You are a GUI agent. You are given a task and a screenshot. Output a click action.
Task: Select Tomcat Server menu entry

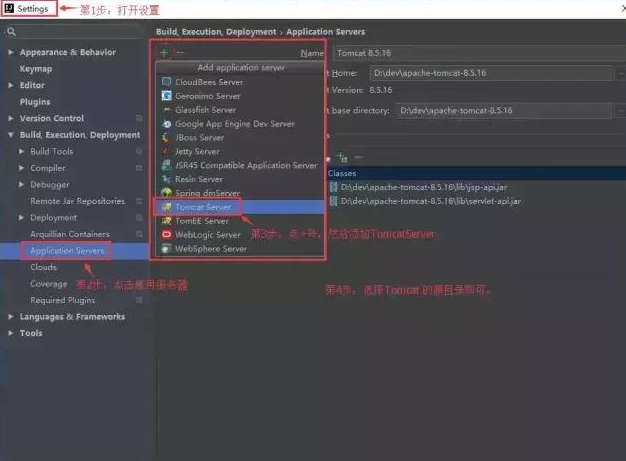[203, 207]
